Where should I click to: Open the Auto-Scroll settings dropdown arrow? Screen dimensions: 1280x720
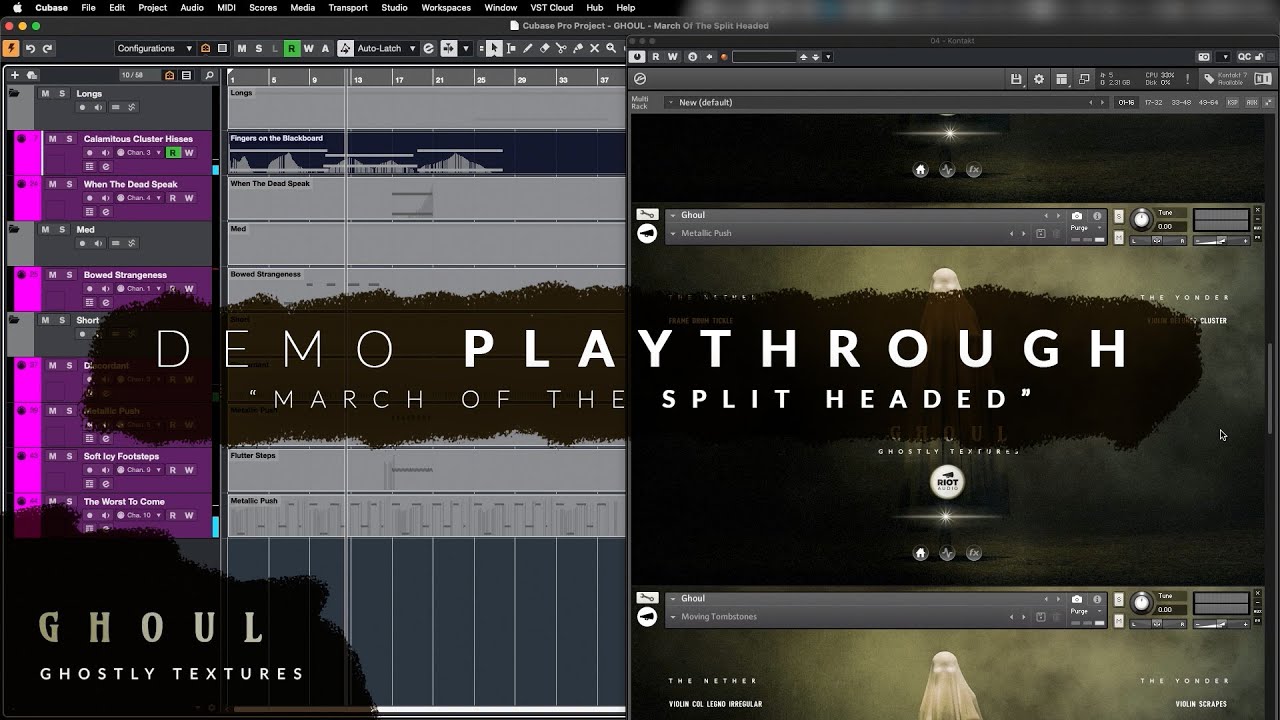(465, 48)
